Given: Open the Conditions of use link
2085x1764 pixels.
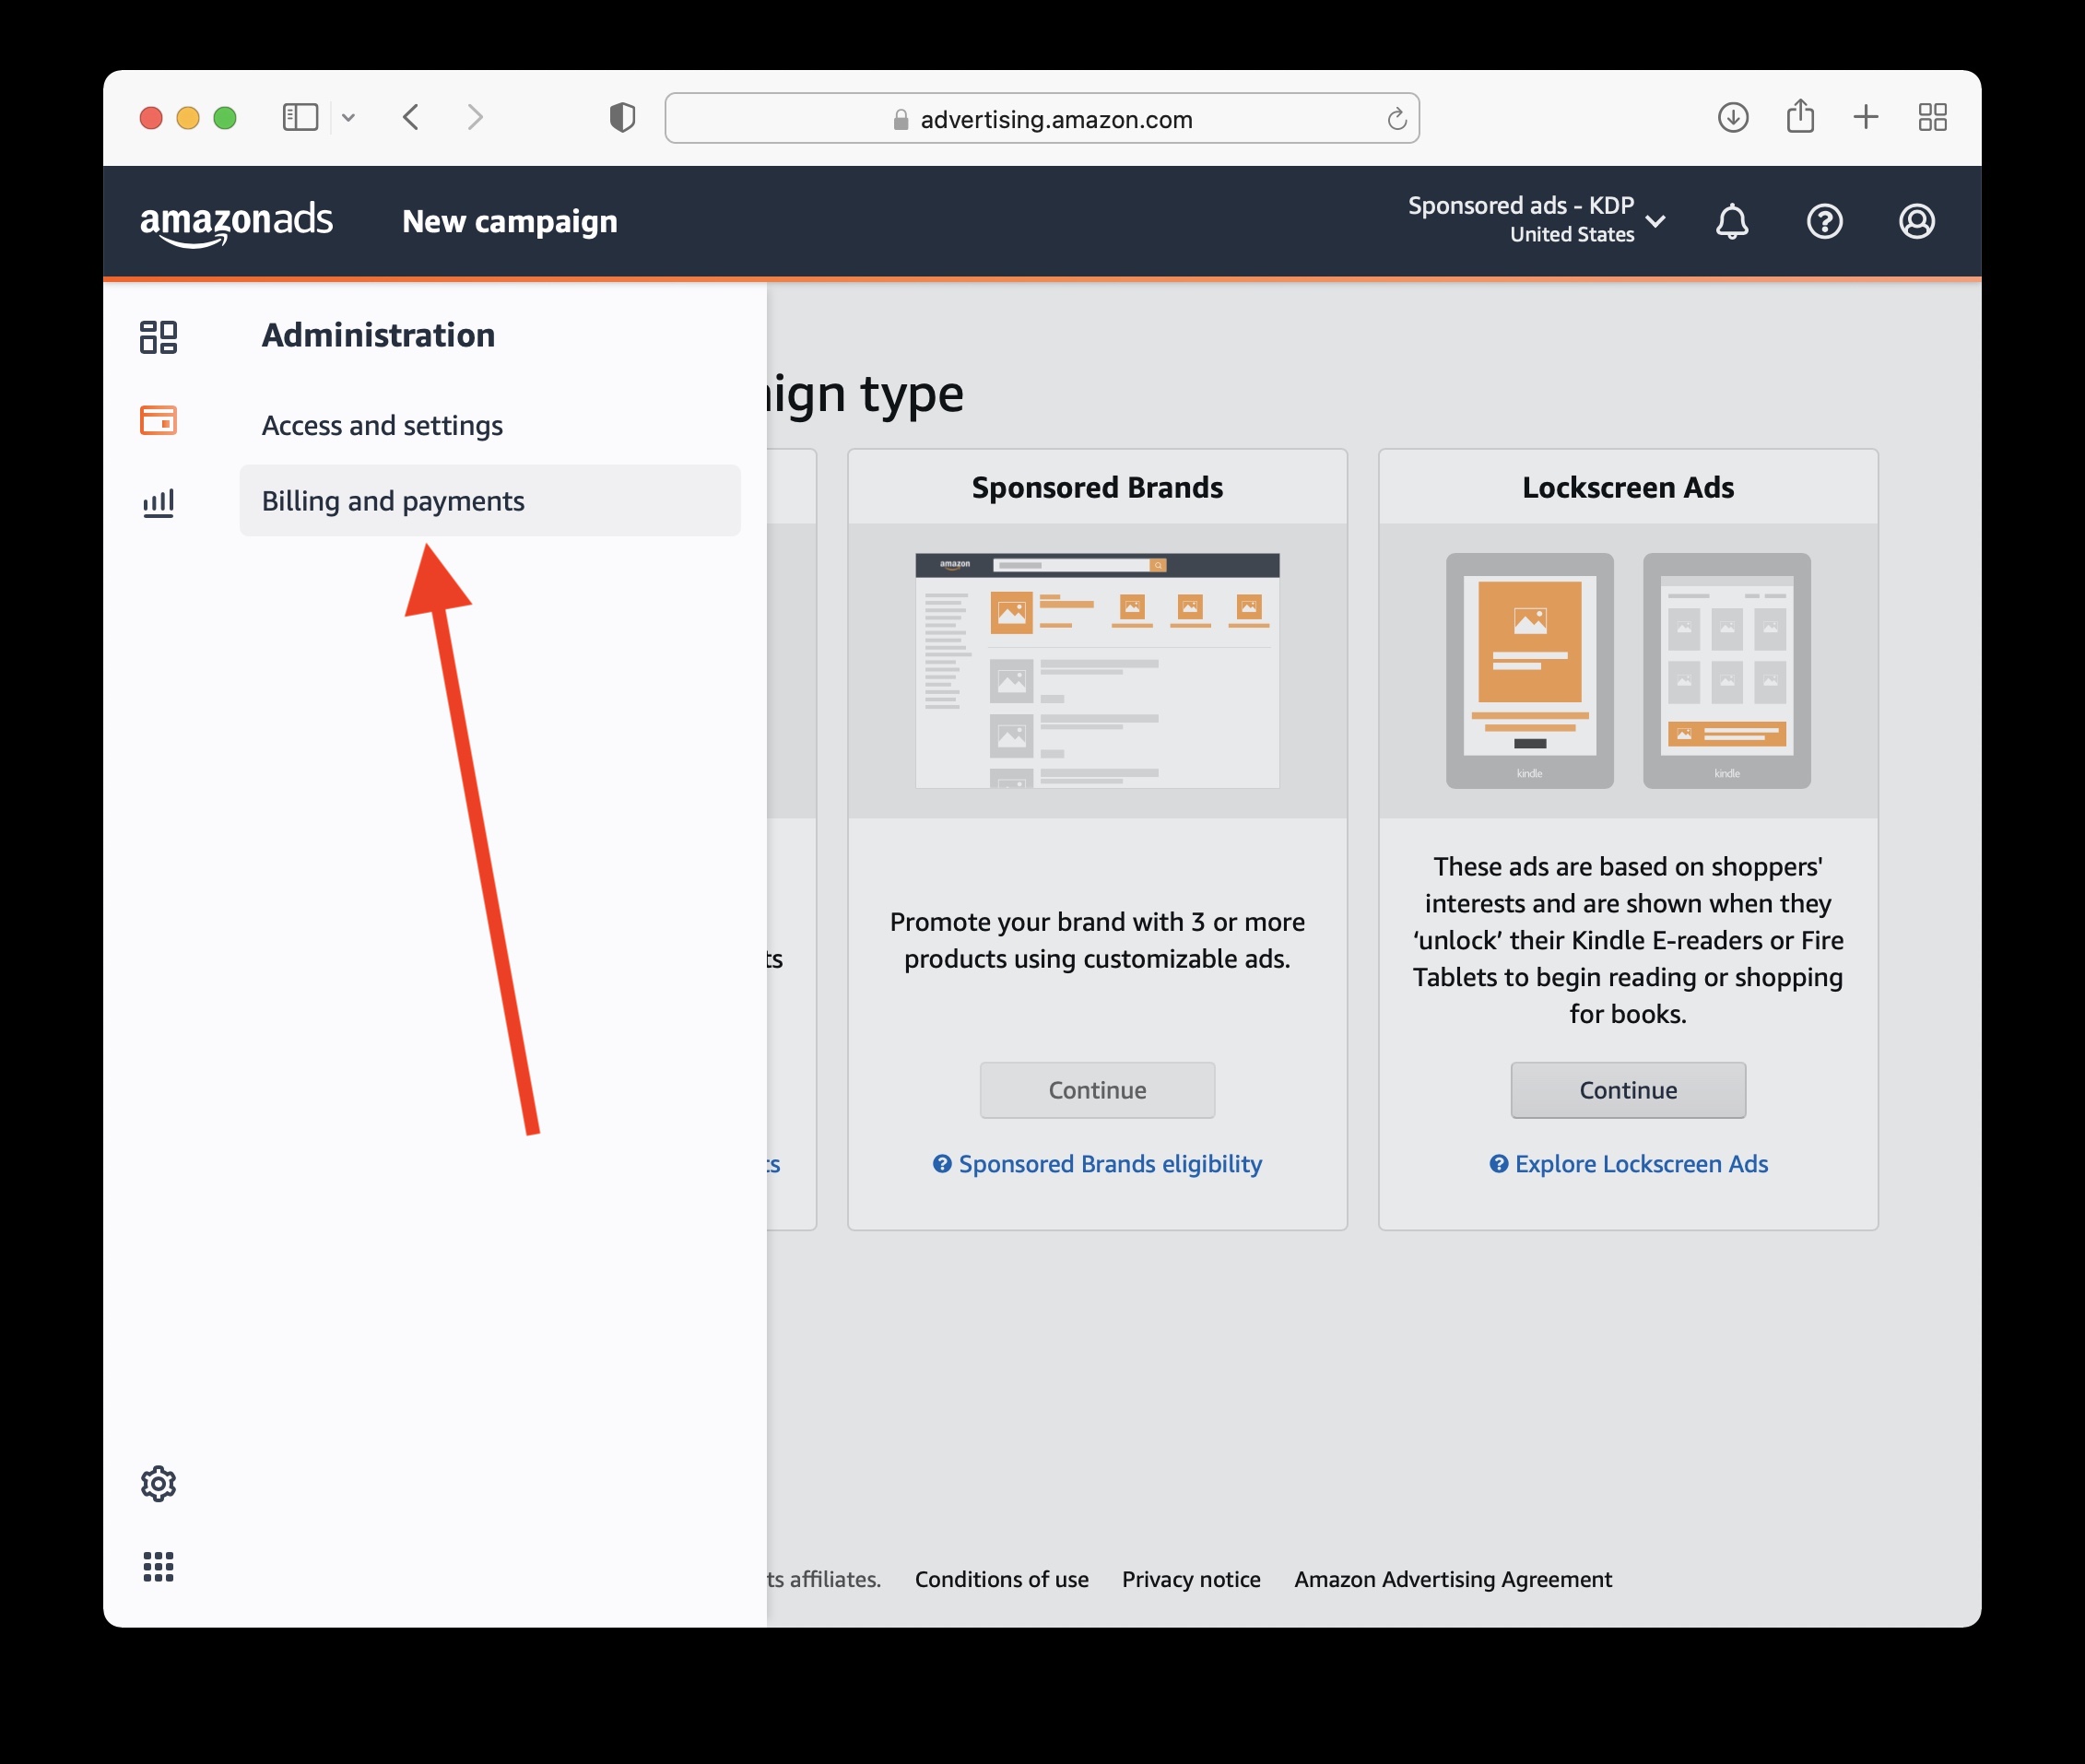Looking at the screenshot, I should tap(1001, 1579).
